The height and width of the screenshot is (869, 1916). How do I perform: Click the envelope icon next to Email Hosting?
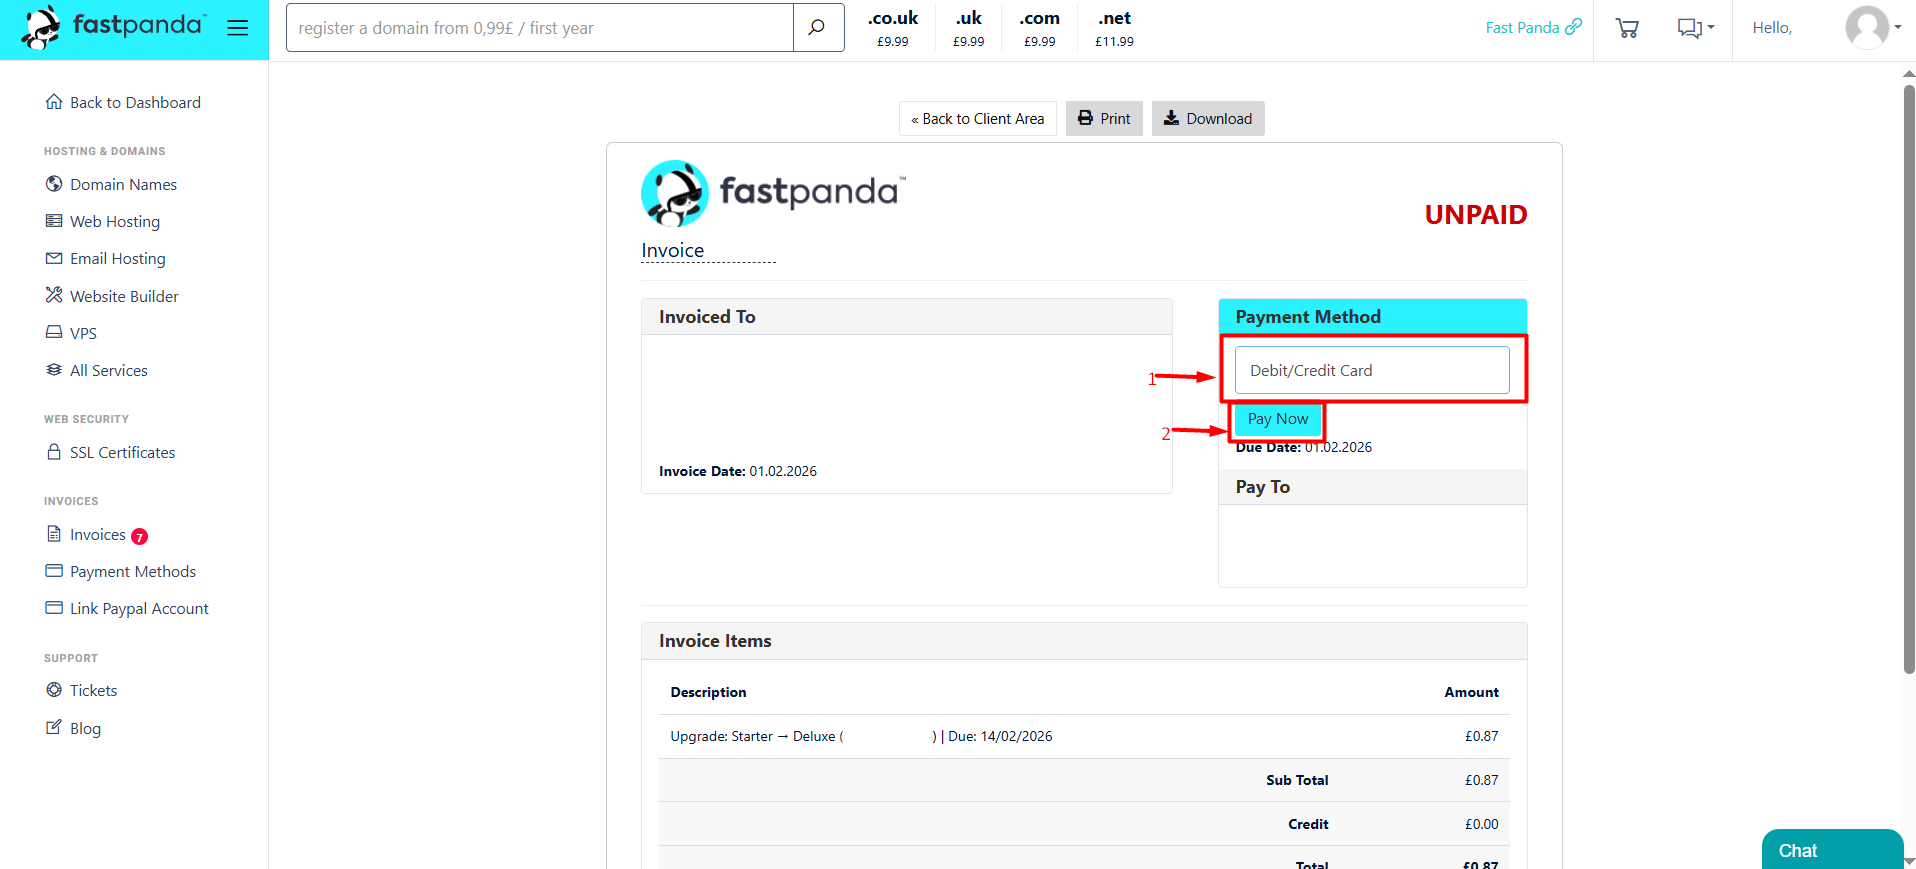click(x=54, y=258)
